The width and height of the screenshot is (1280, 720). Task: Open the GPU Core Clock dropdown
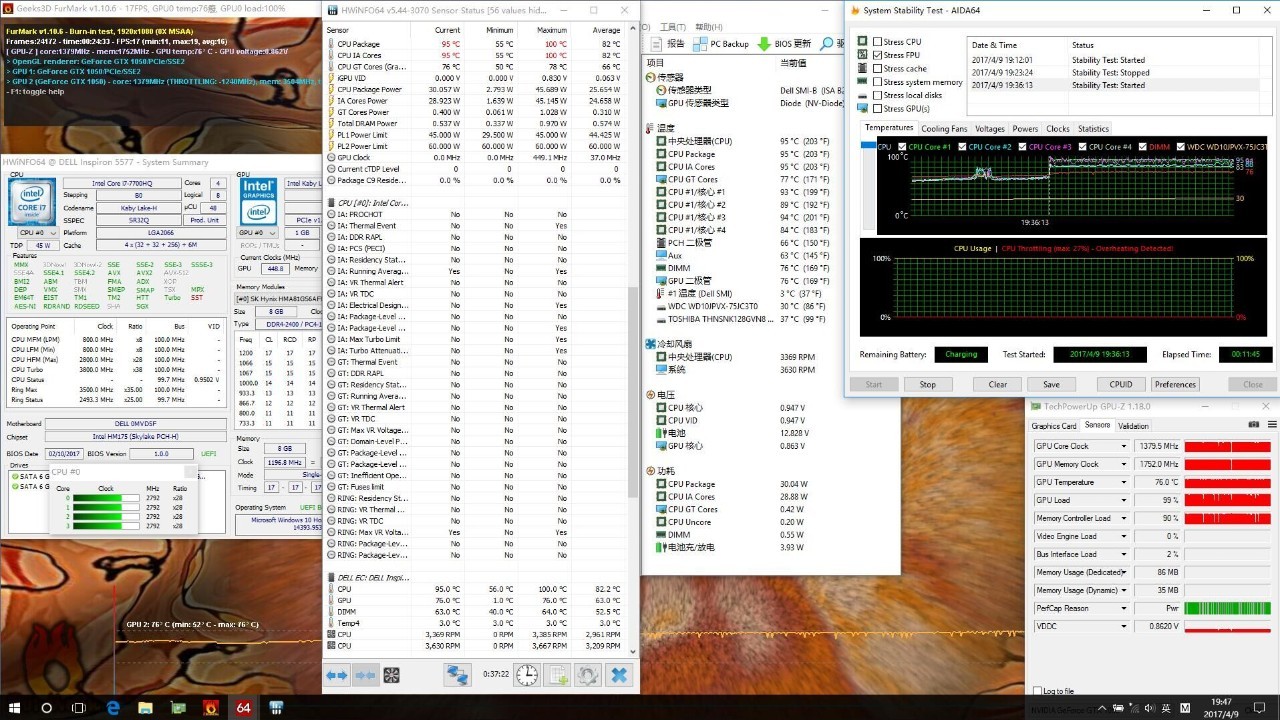(1123, 446)
